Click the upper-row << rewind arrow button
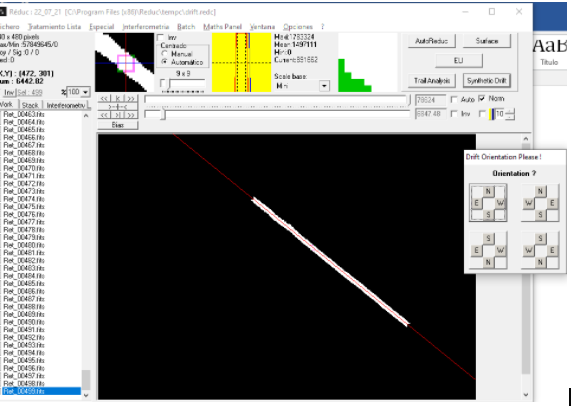The image size is (573, 408). point(104,99)
